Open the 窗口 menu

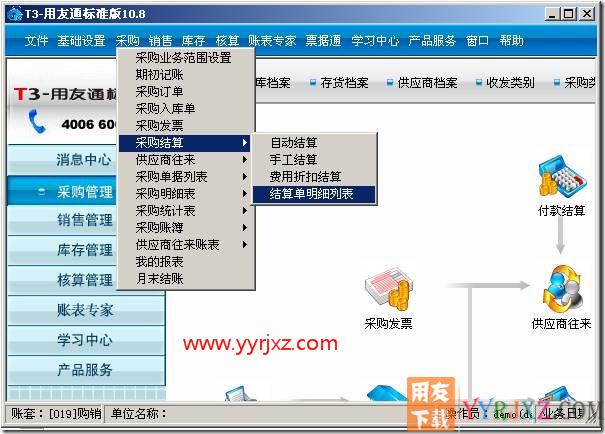(x=477, y=41)
